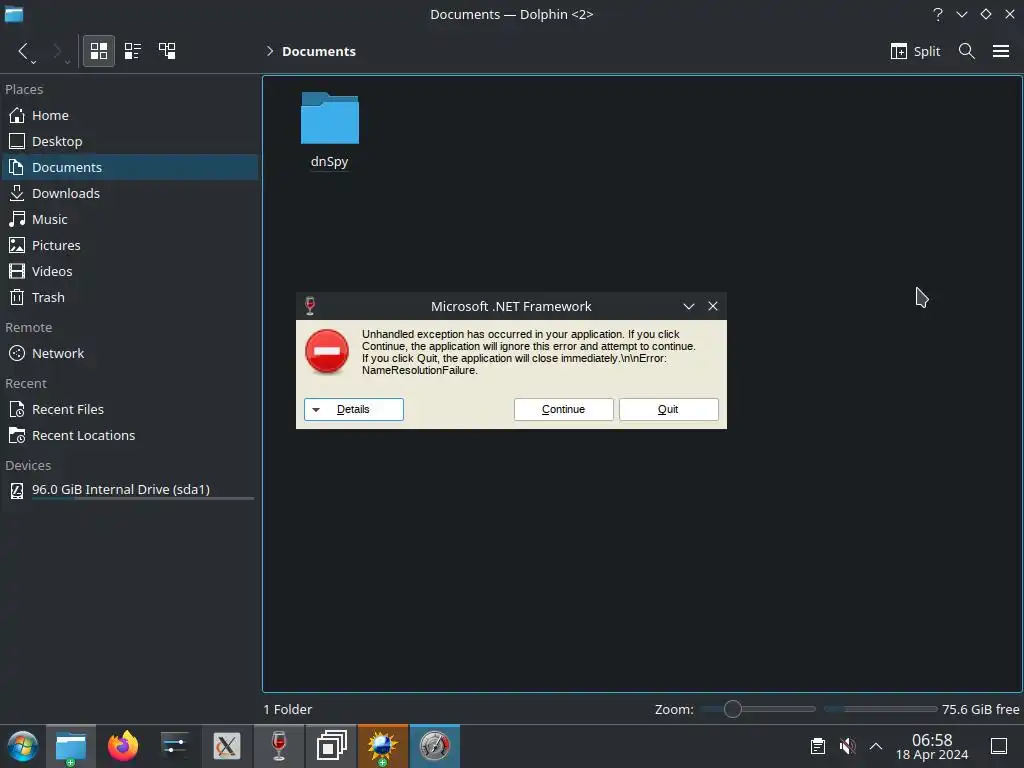The width and height of the screenshot is (1024, 768).
Task: Launch Firefox from the taskbar
Action: click(123, 746)
